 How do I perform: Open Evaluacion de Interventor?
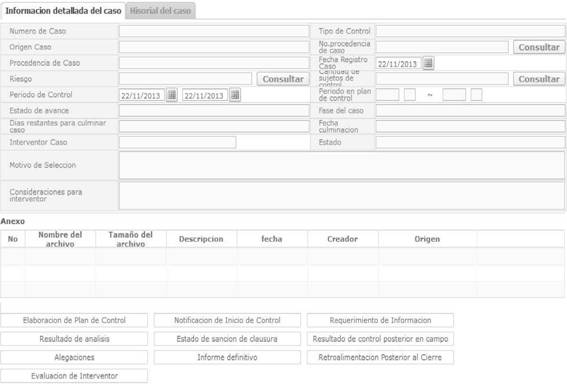click(74, 376)
